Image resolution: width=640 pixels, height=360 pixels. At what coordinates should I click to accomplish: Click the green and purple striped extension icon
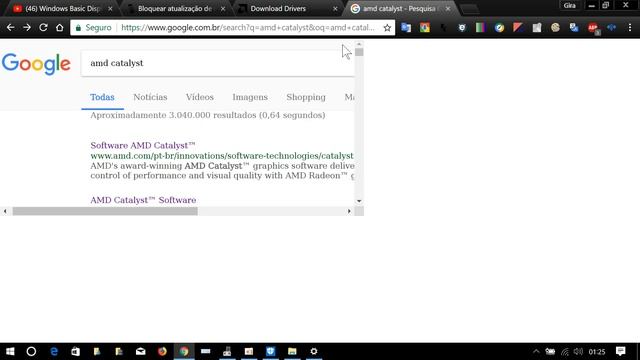coord(480,27)
